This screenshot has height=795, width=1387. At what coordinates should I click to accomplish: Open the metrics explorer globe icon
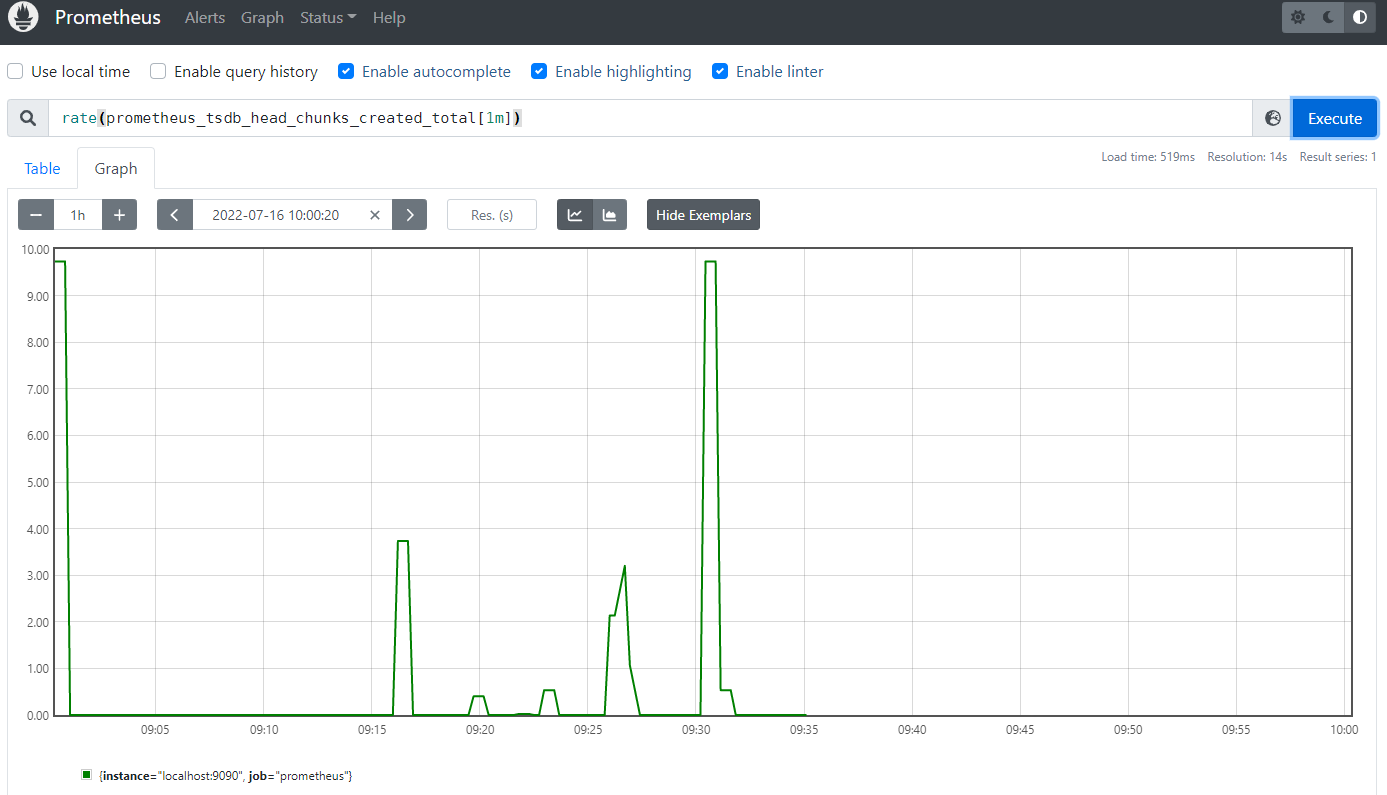click(x=1272, y=118)
